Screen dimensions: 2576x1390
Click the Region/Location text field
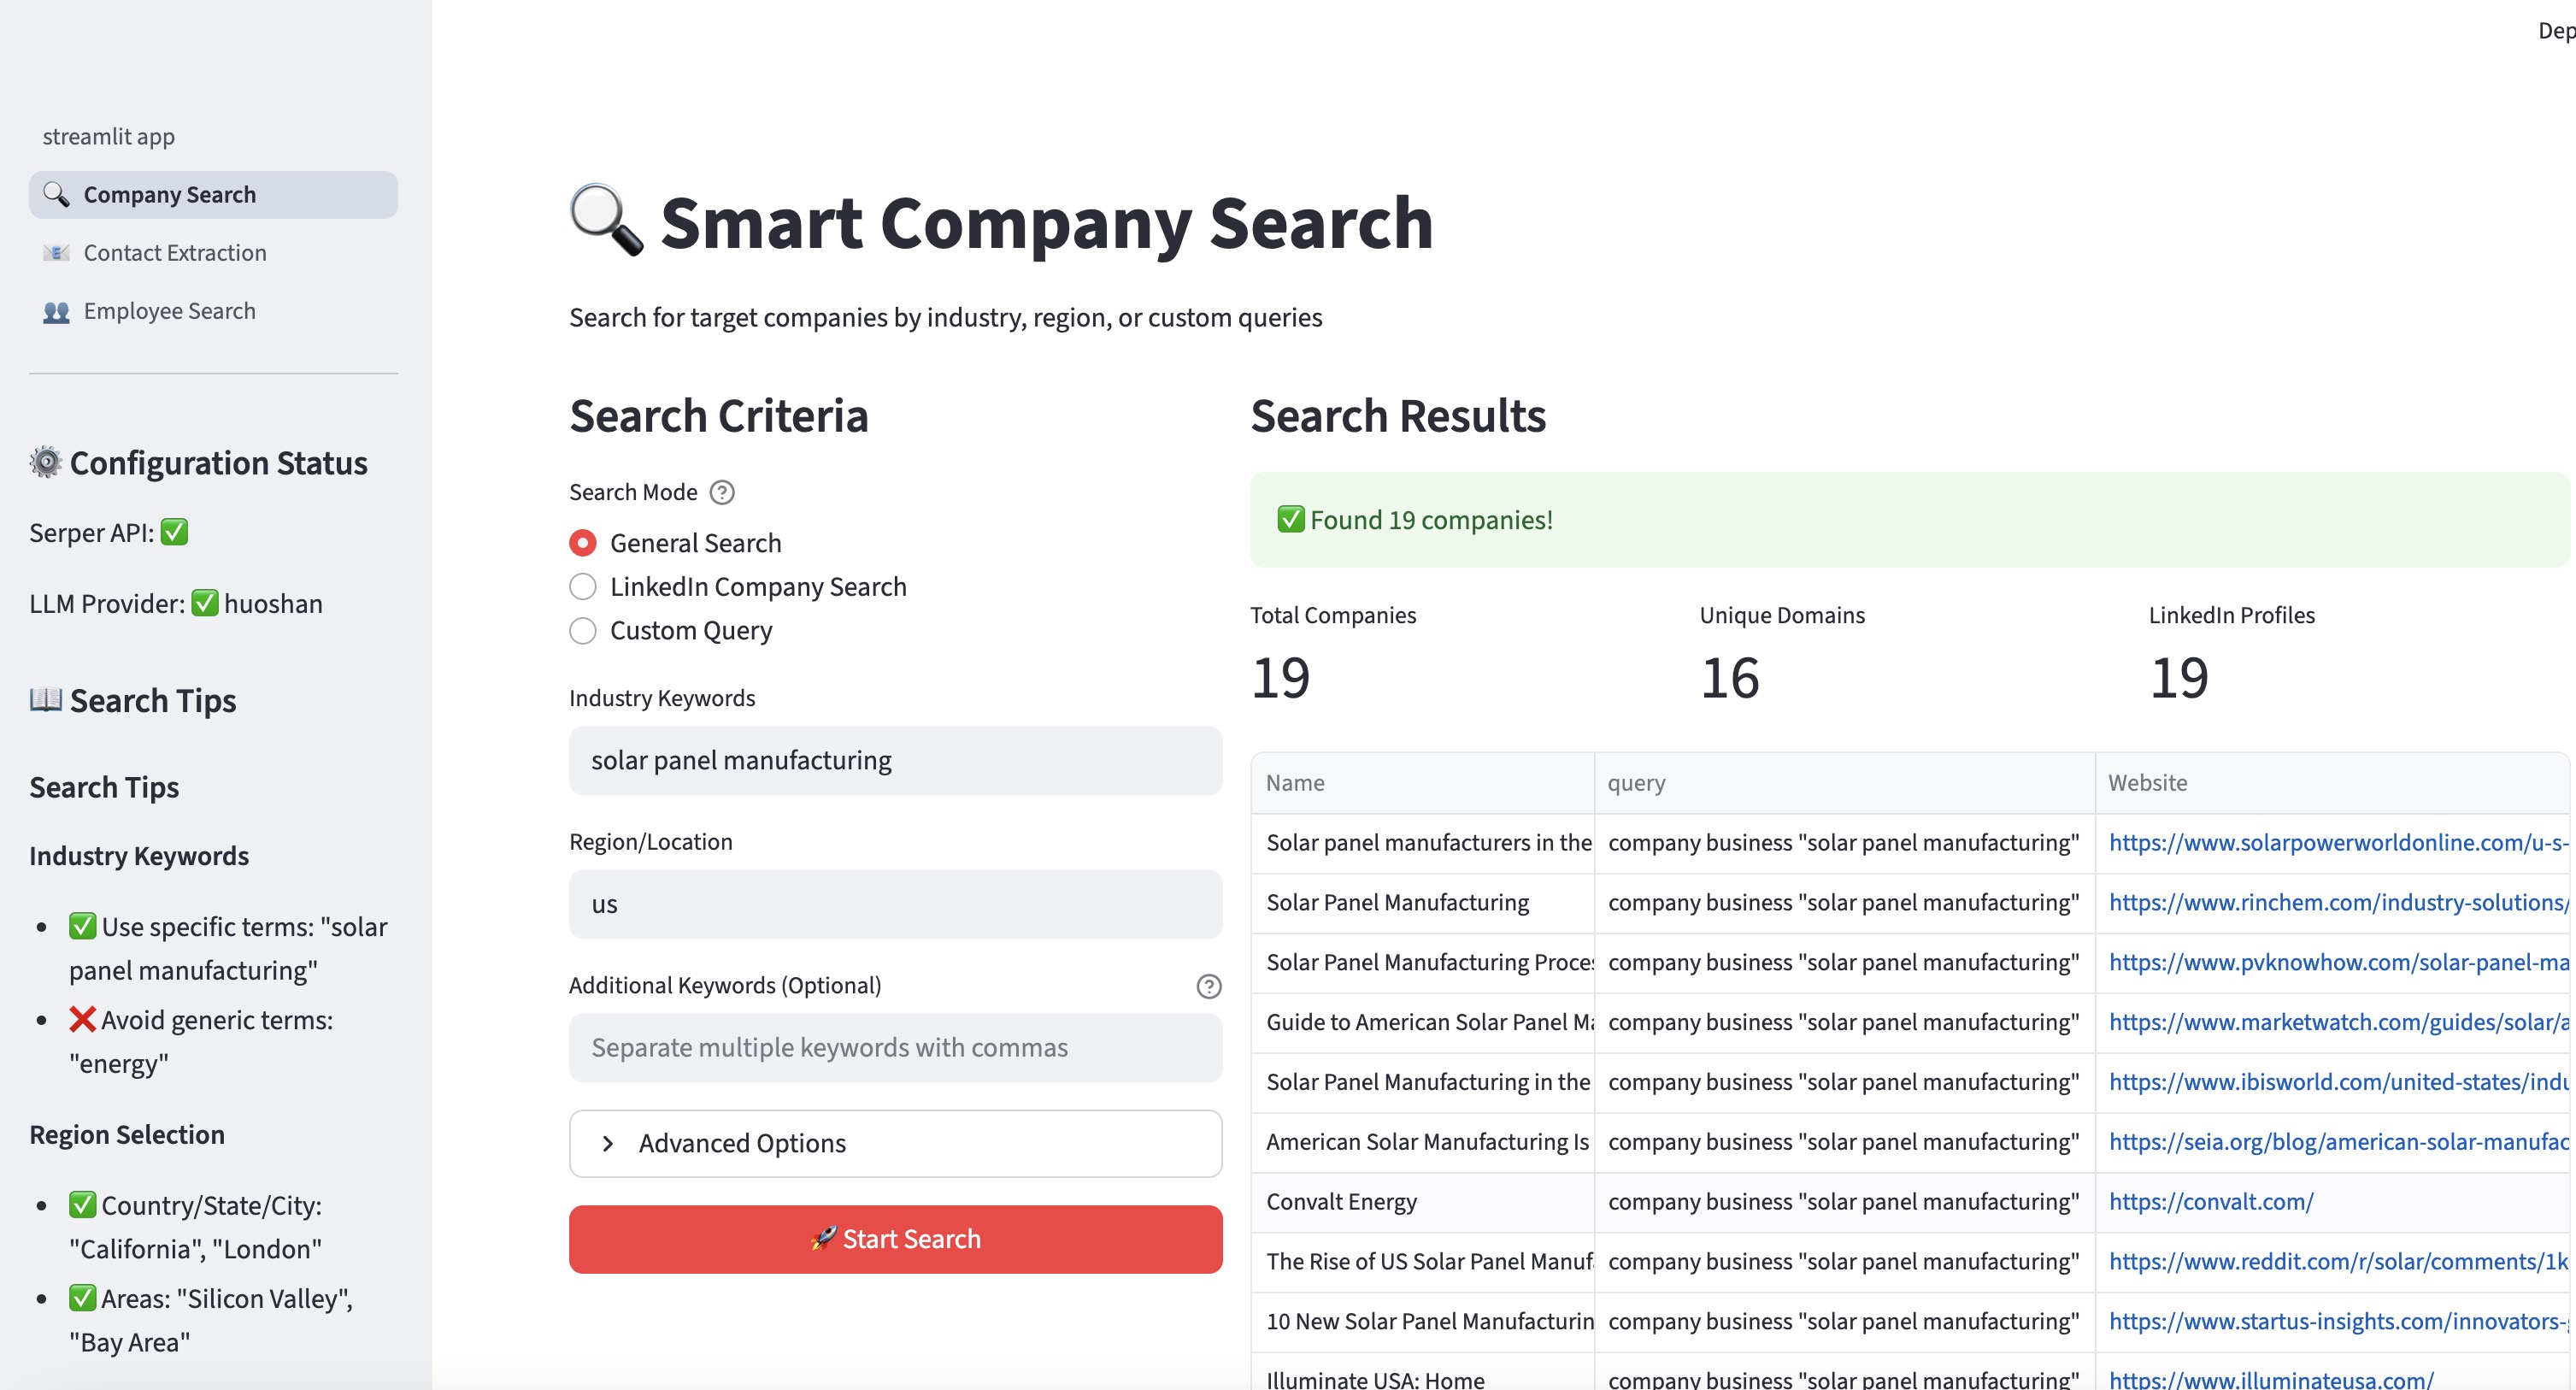[x=895, y=904]
